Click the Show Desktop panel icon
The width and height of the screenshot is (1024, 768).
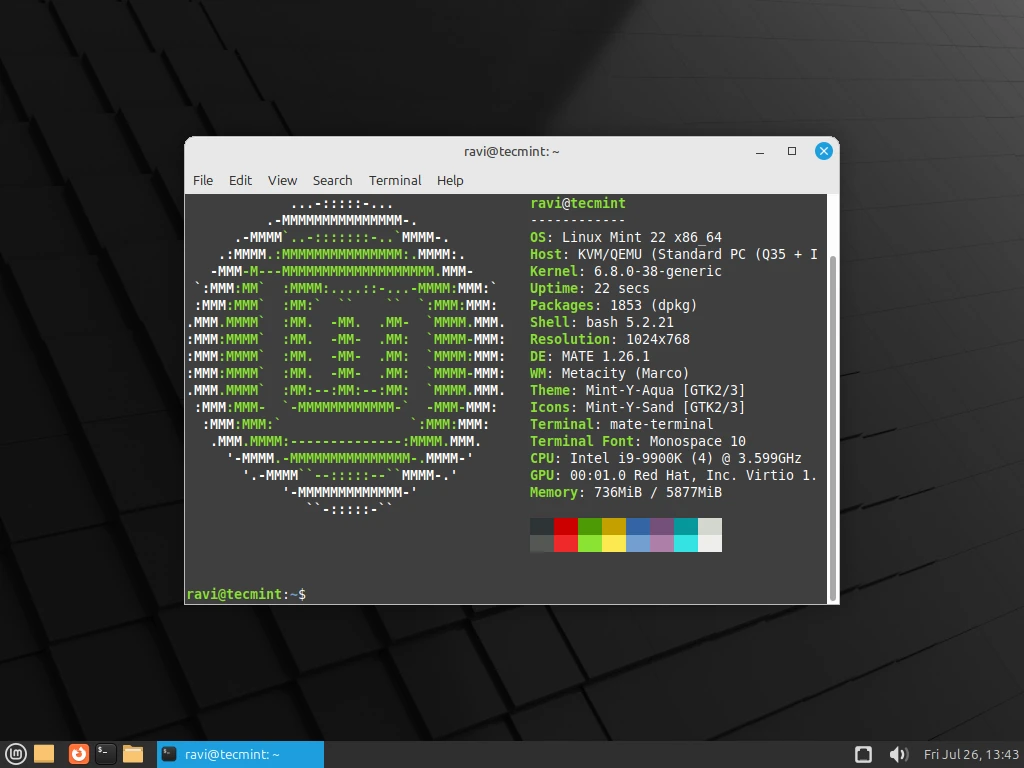click(44, 754)
